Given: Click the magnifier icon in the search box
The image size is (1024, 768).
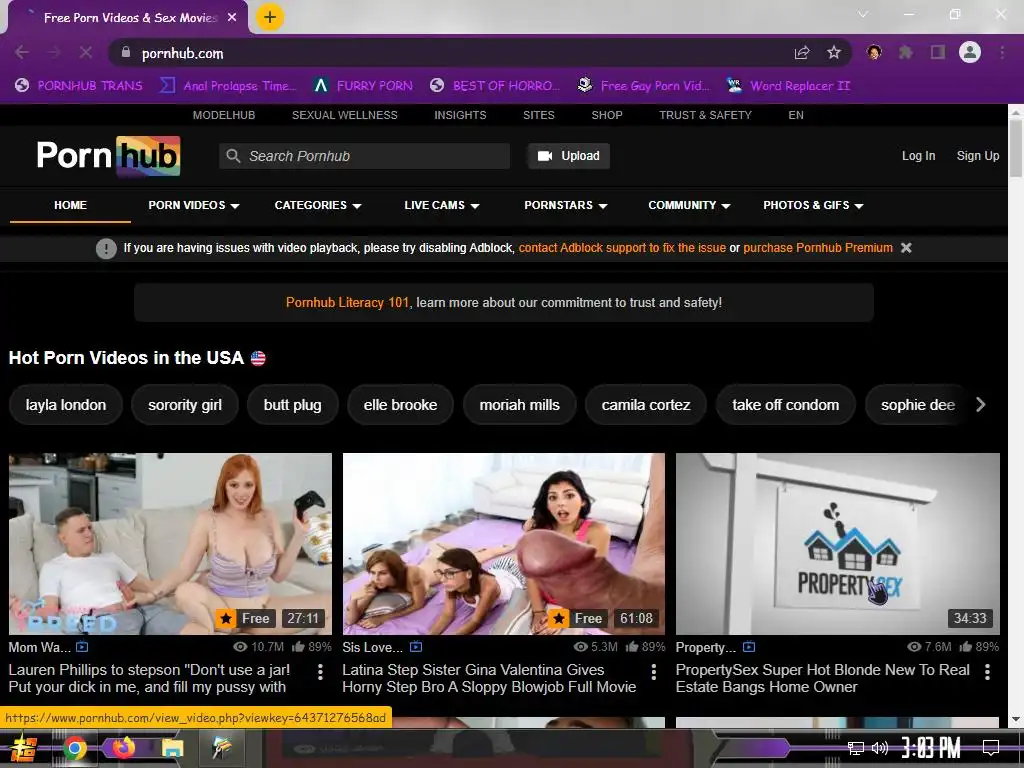Looking at the screenshot, I should (232, 156).
